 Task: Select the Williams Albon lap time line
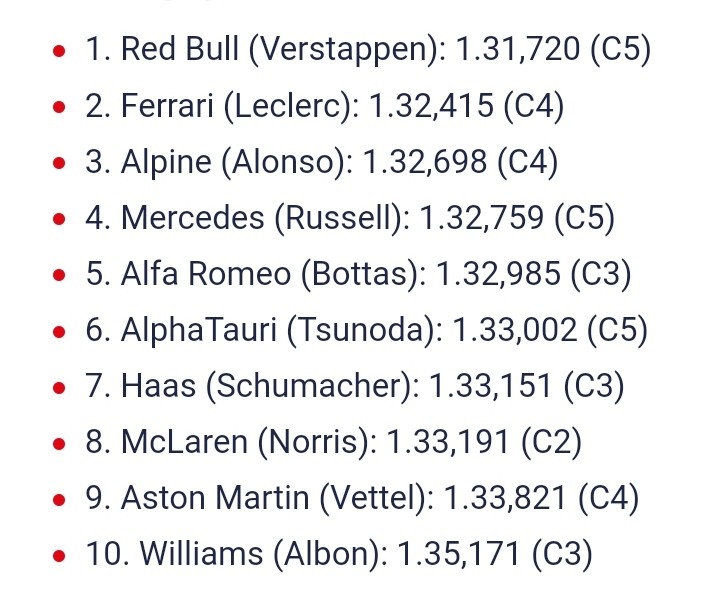339,554
